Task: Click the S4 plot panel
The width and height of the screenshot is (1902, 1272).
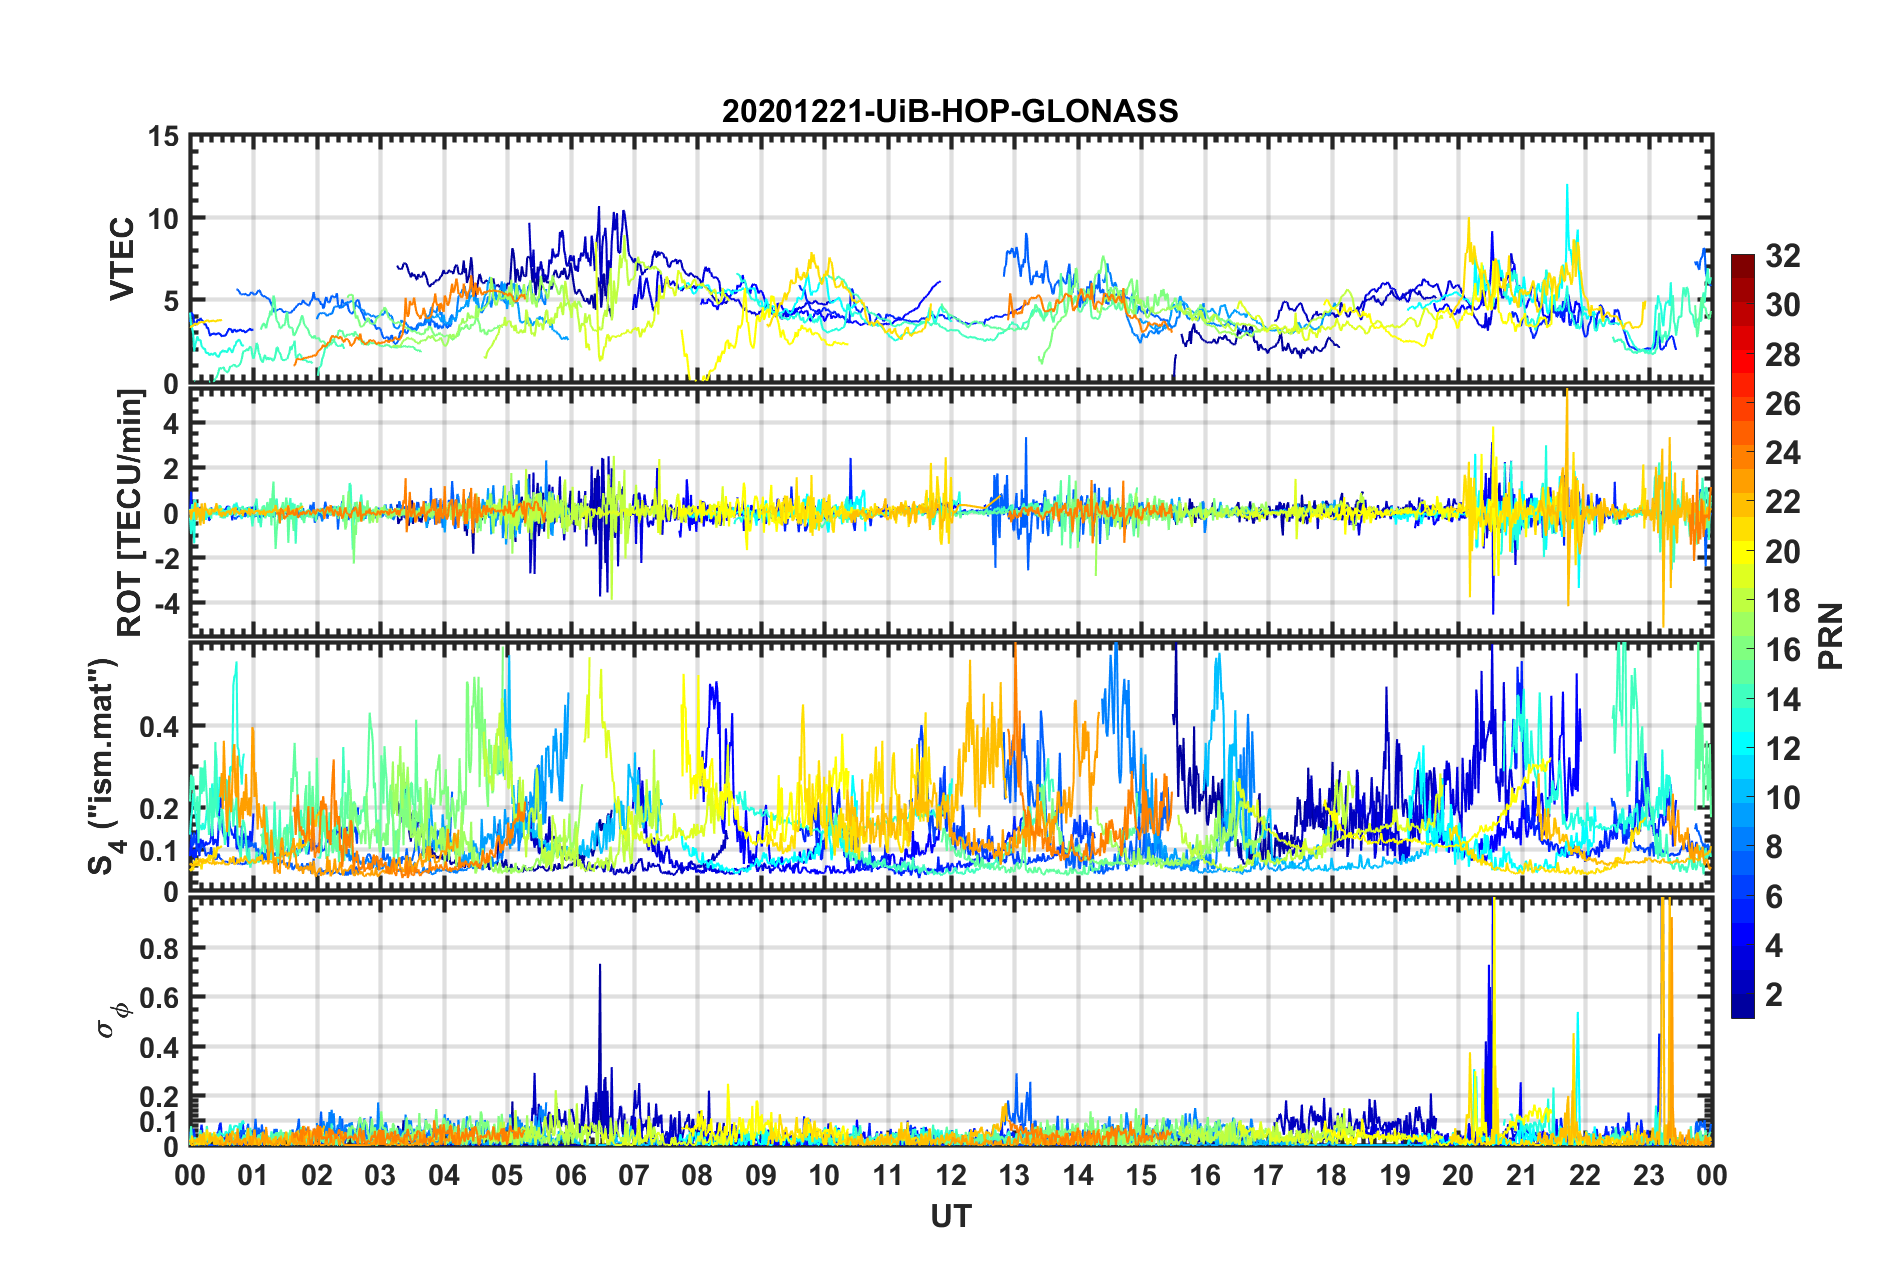Action: pyautogui.click(x=951, y=767)
